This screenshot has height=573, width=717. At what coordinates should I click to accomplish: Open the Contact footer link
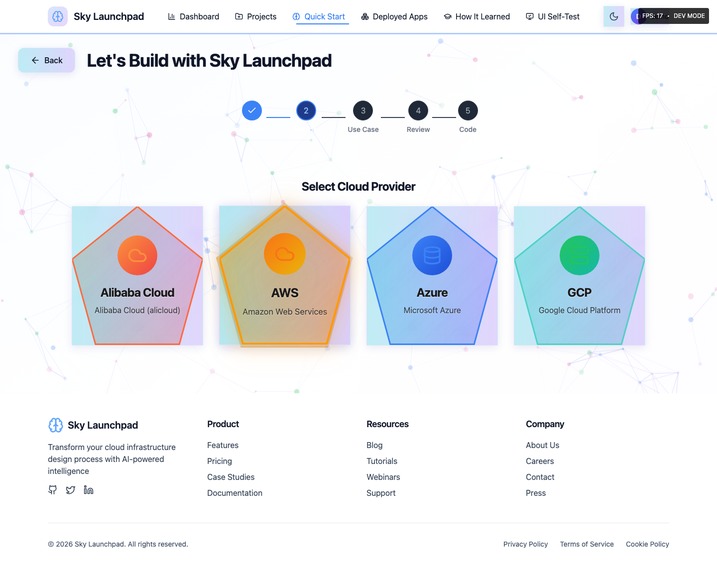click(540, 477)
